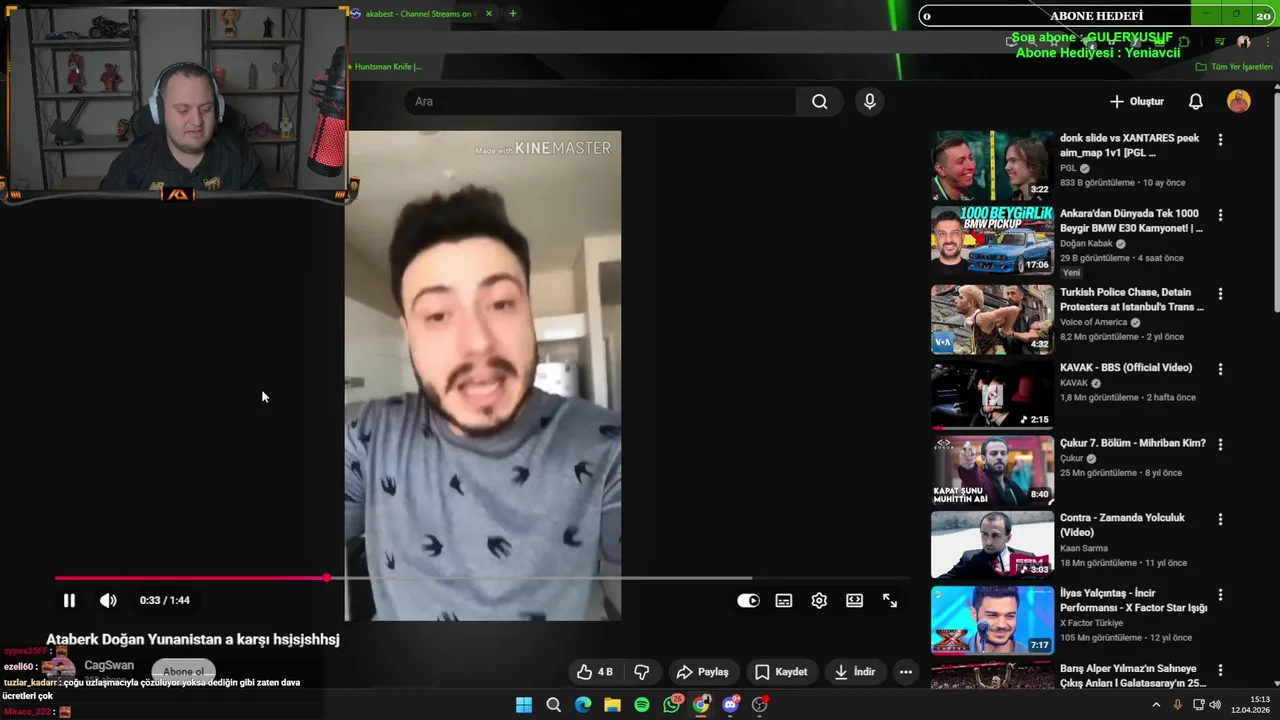Screen dimensions: 1280x720
Task: Open WhatsApp from the taskbar
Action: pyautogui.click(x=671, y=705)
